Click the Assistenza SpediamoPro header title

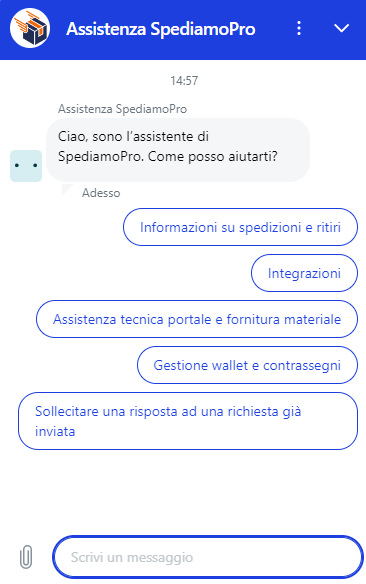click(161, 29)
